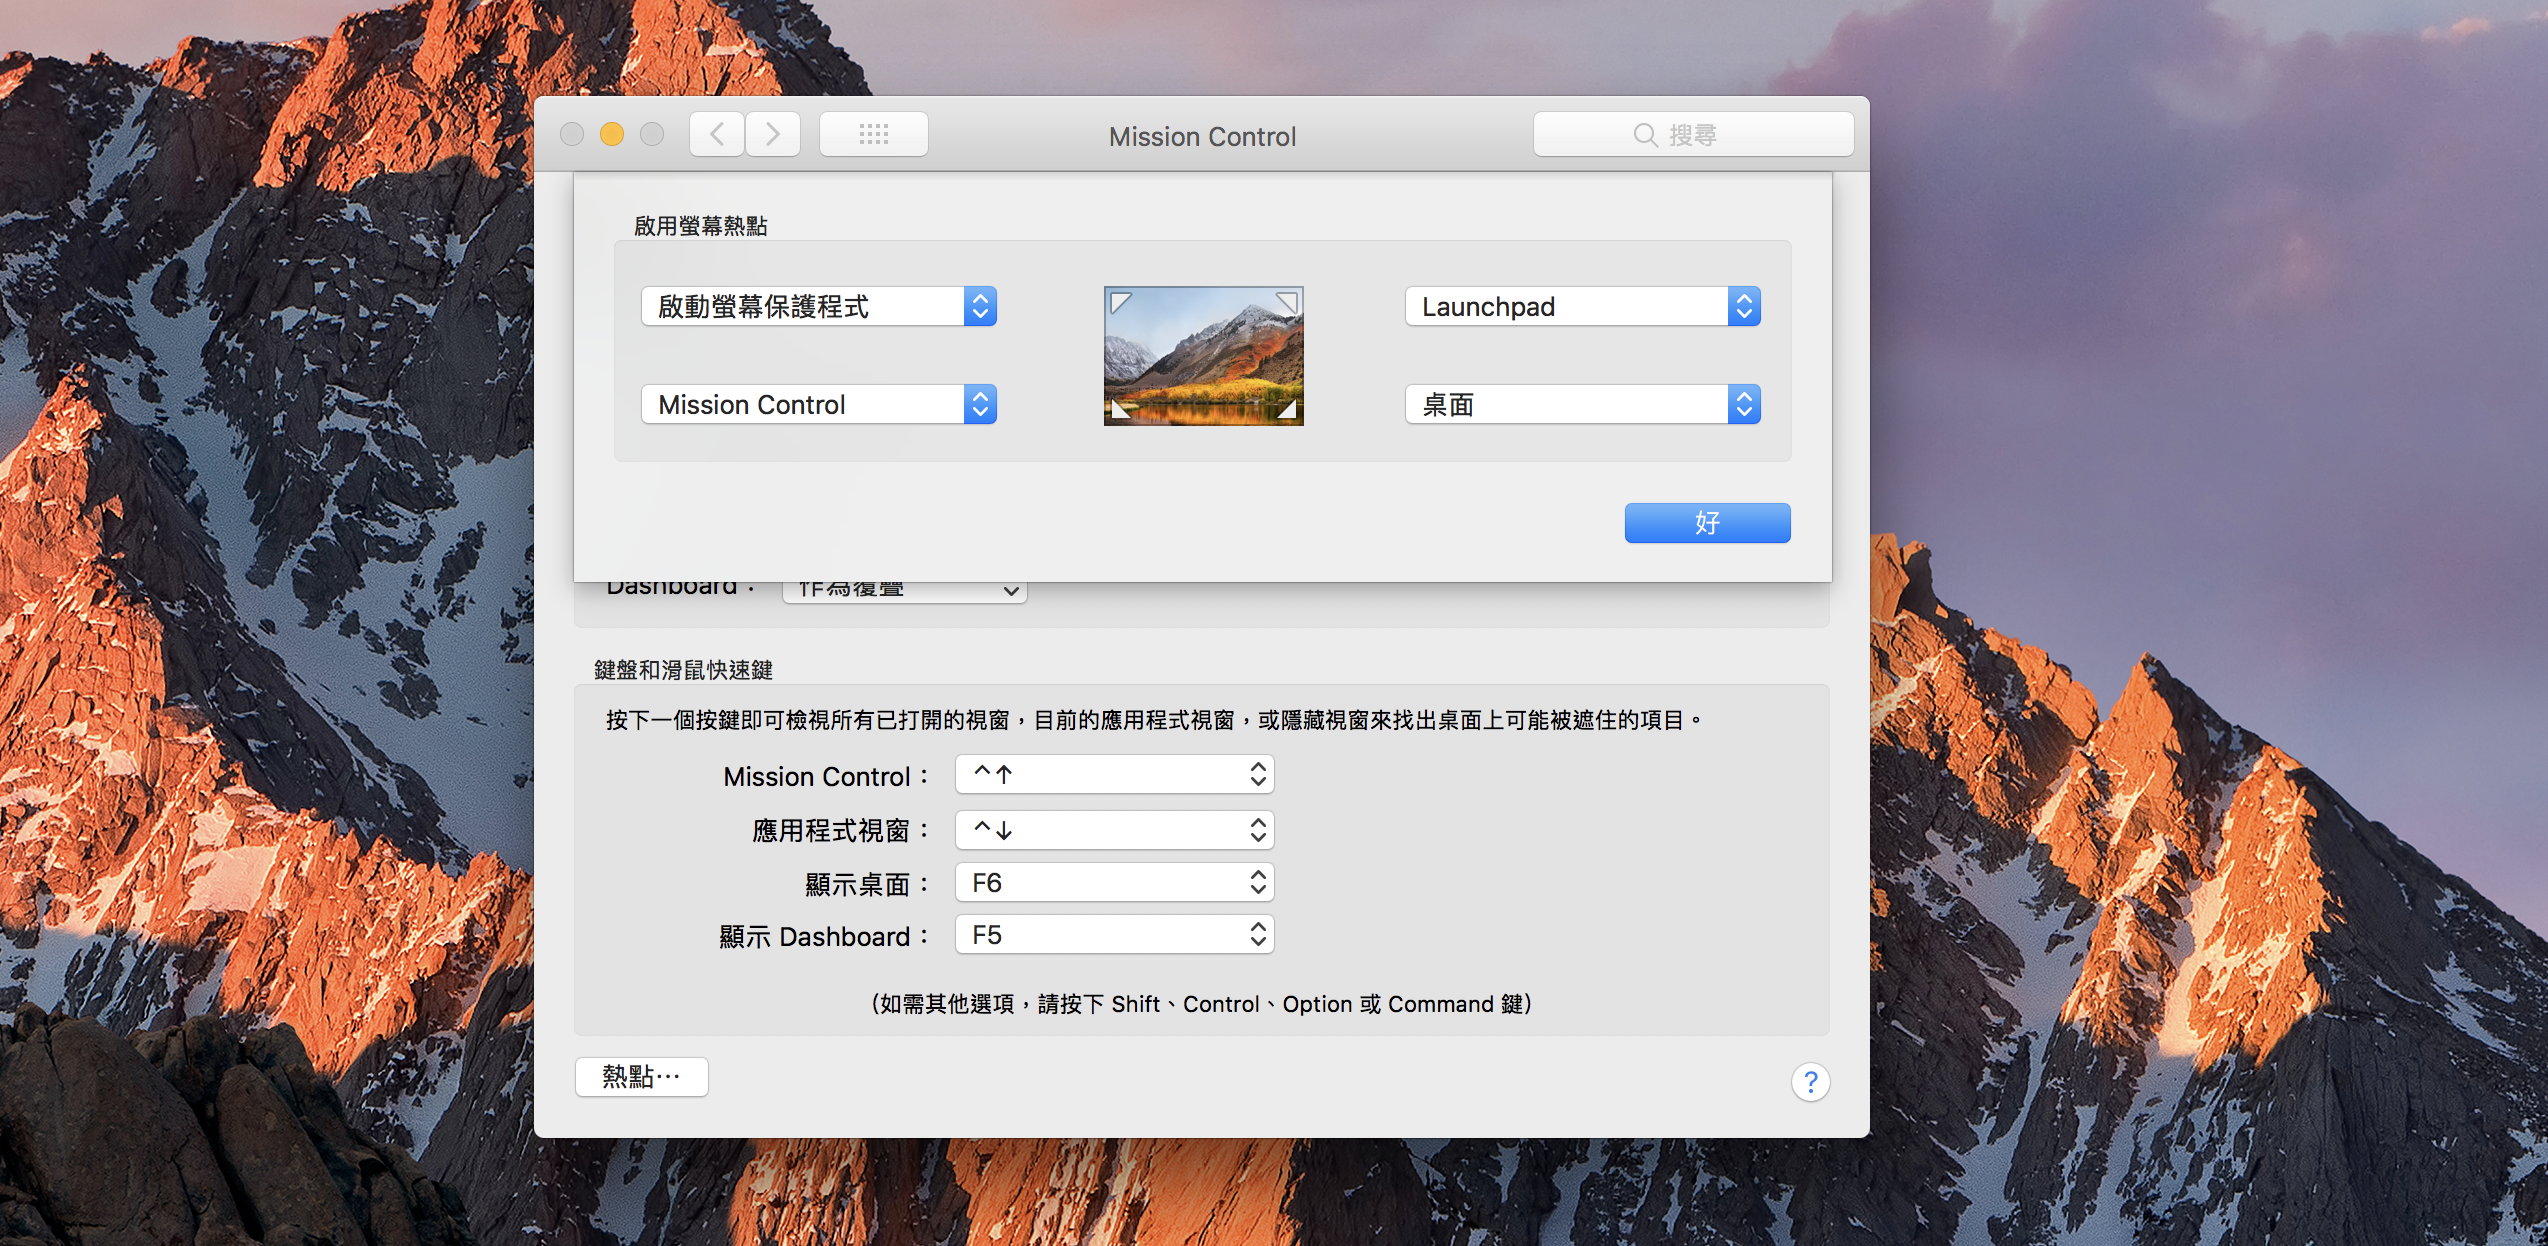Show all preferences via the grid icon

[x=874, y=134]
